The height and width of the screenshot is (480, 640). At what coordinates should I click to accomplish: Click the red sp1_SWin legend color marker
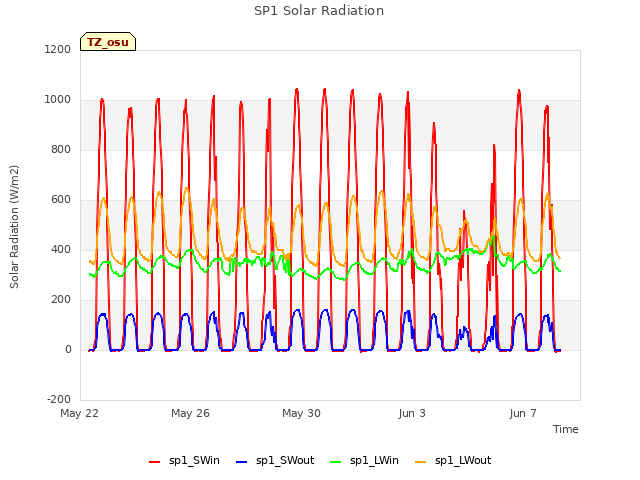click(154, 462)
